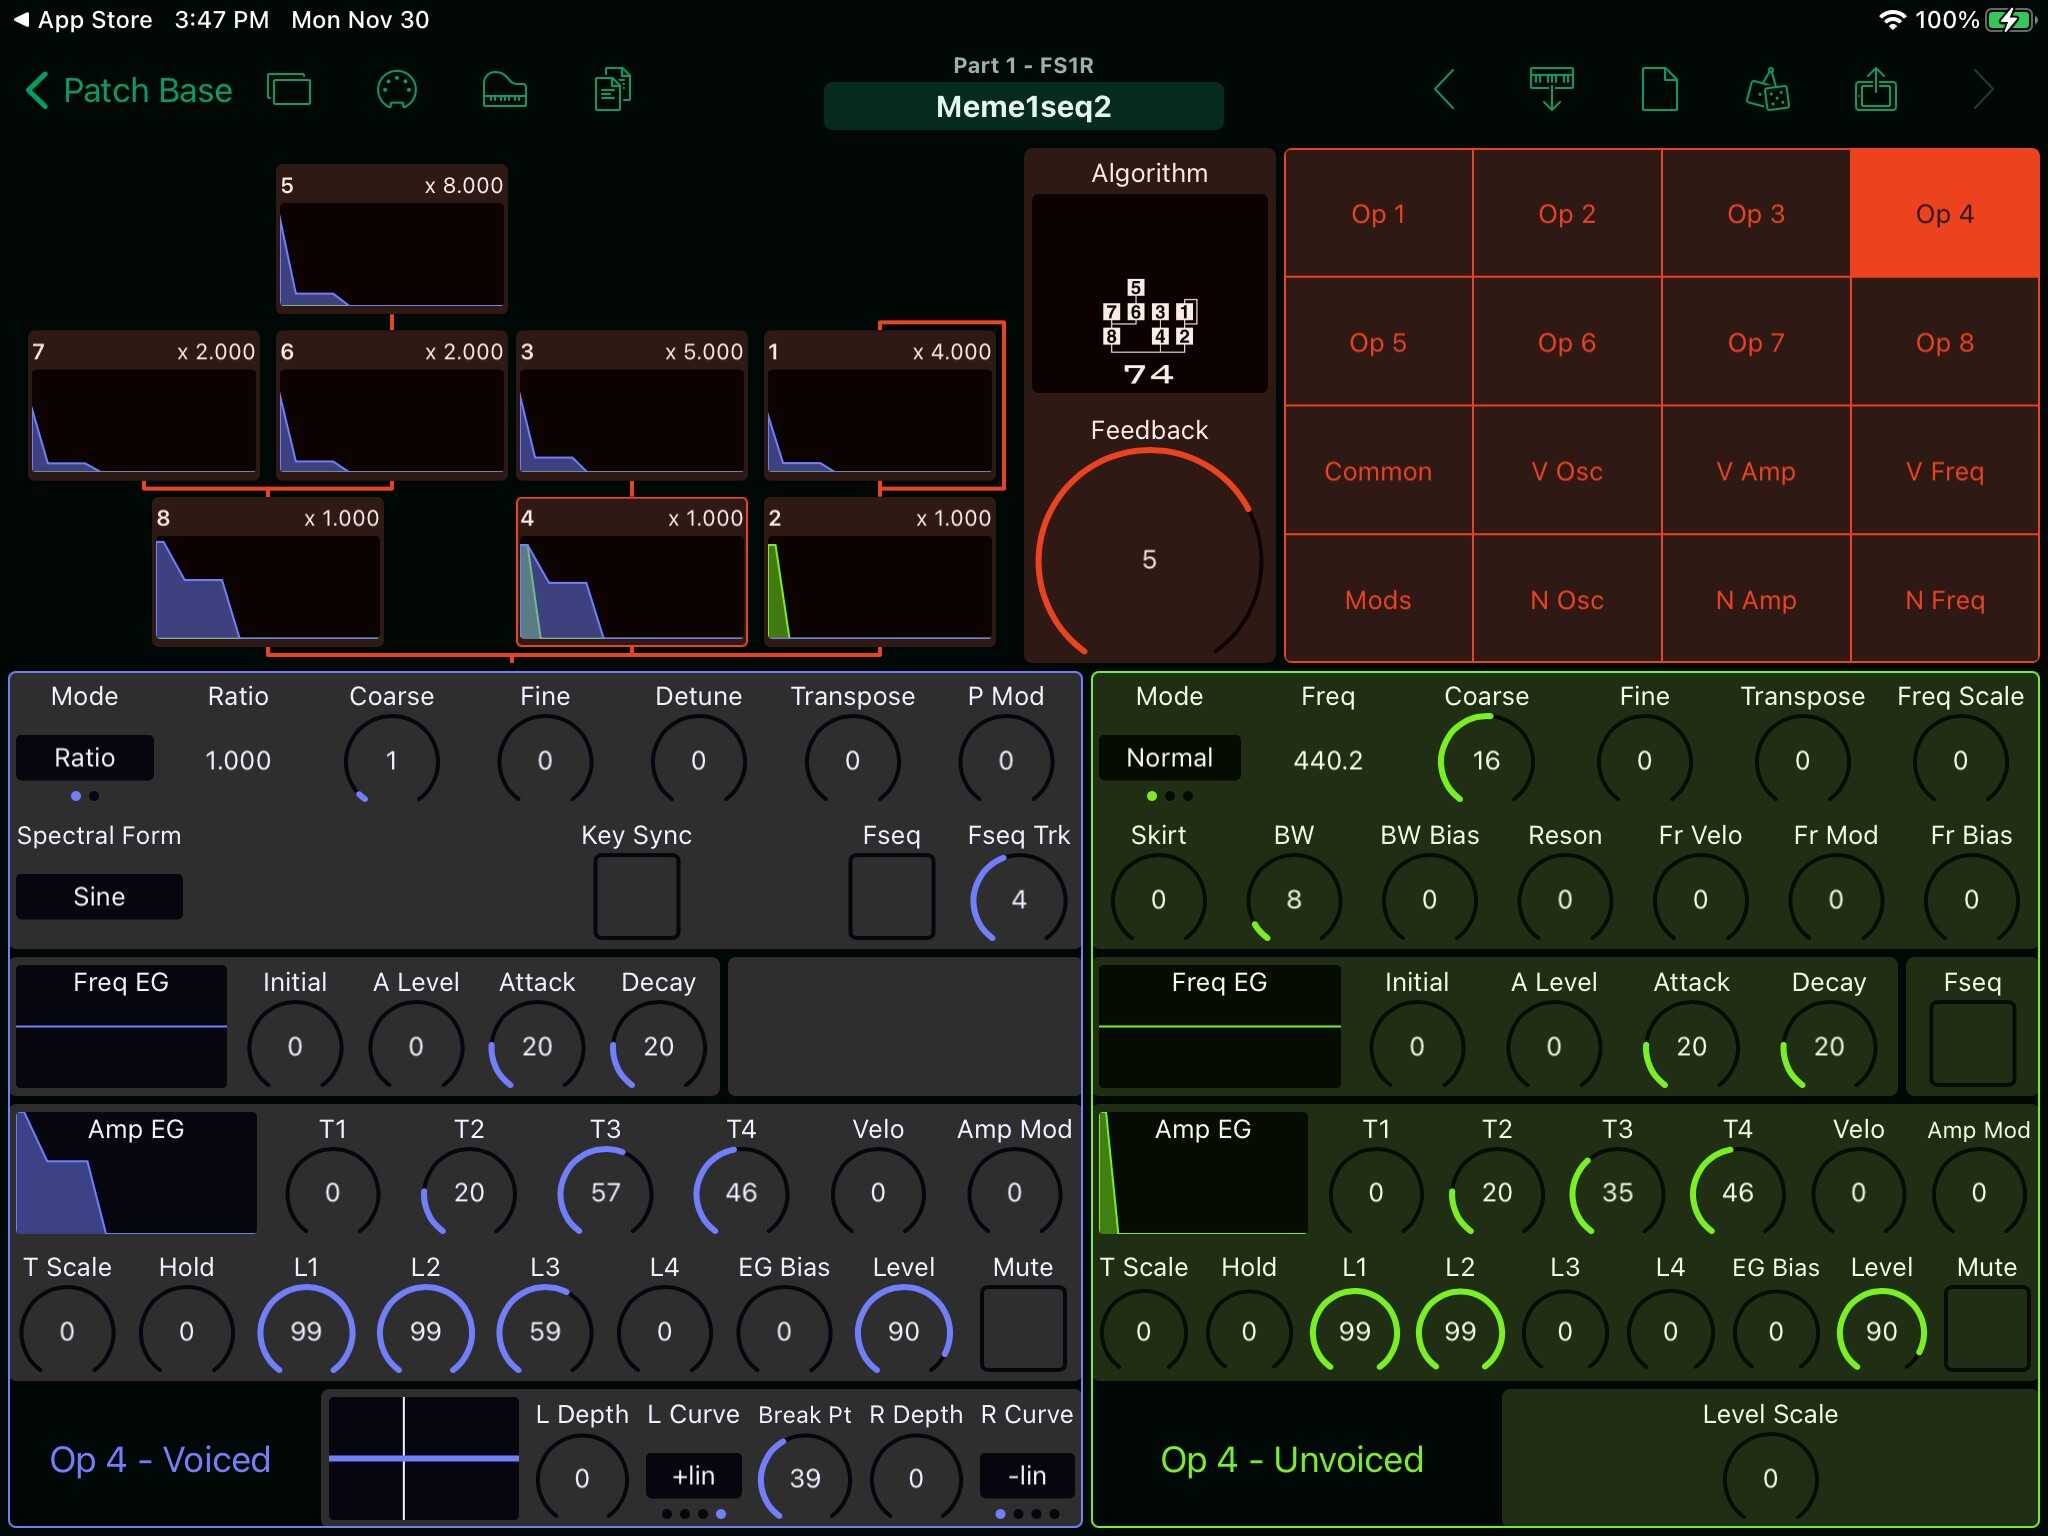
Task: Go to previous patch with left chevron
Action: 1444,91
